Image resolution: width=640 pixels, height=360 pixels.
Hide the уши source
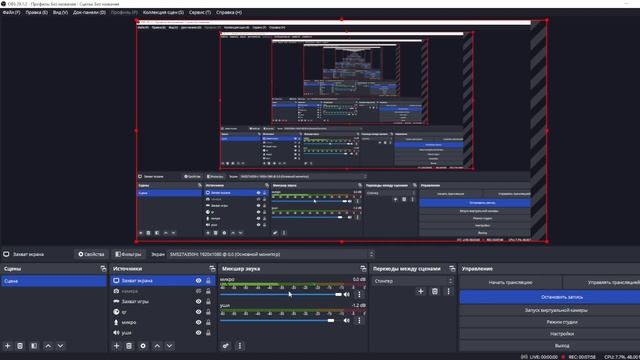(198, 333)
